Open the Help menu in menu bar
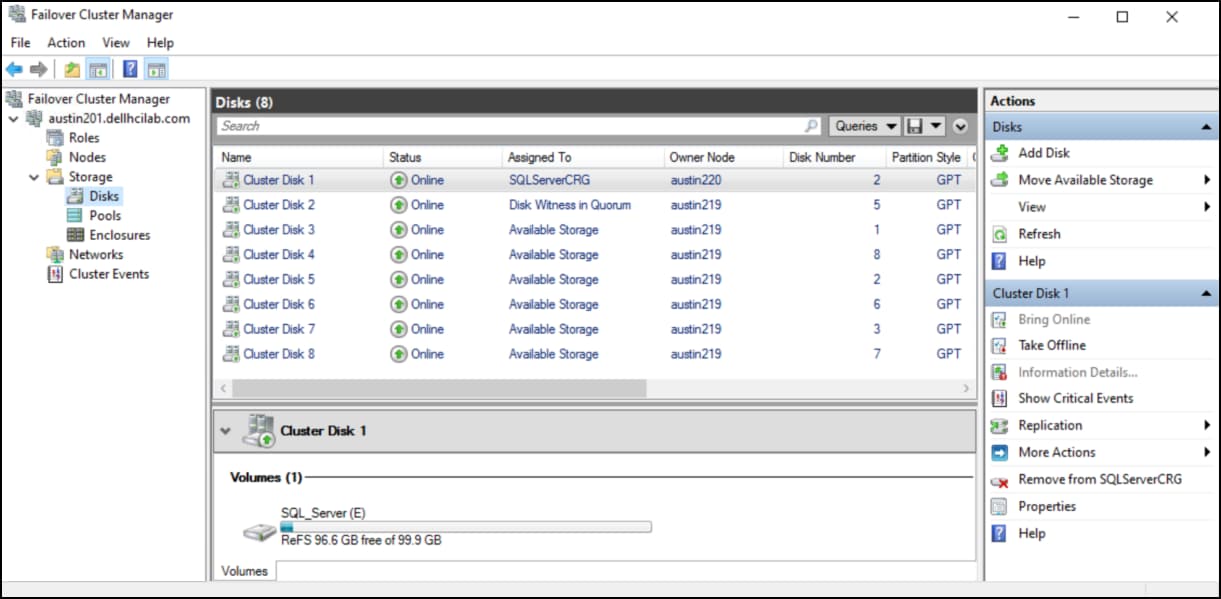The image size is (1221, 599). click(x=160, y=43)
